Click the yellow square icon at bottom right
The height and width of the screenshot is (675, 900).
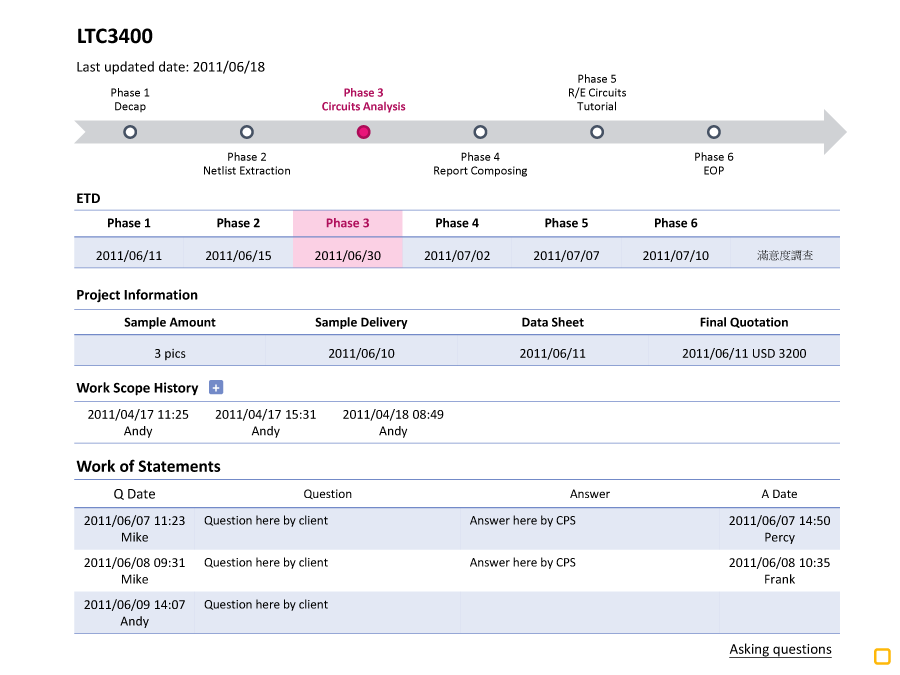pos(882,656)
